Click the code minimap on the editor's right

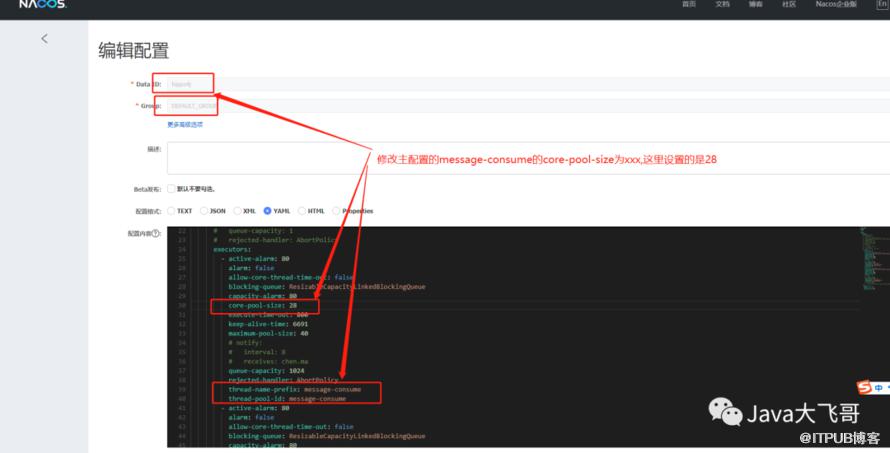[x=875, y=258]
